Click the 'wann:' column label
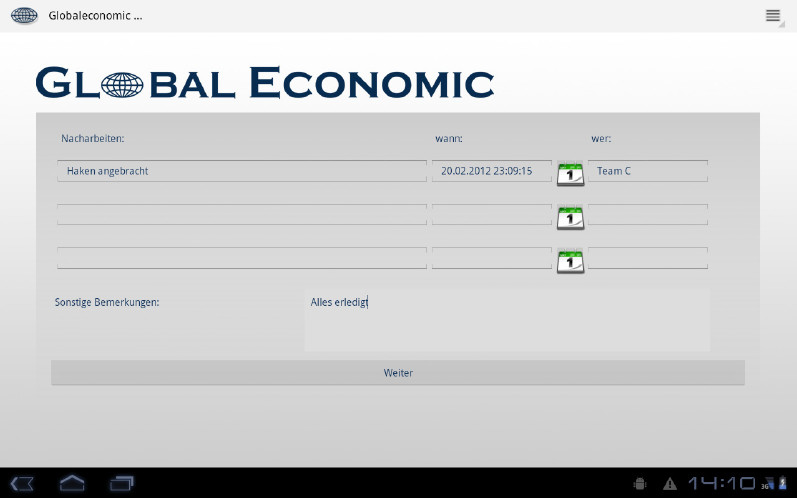The height and width of the screenshot is (499, 797). click(x=449, y=138)
